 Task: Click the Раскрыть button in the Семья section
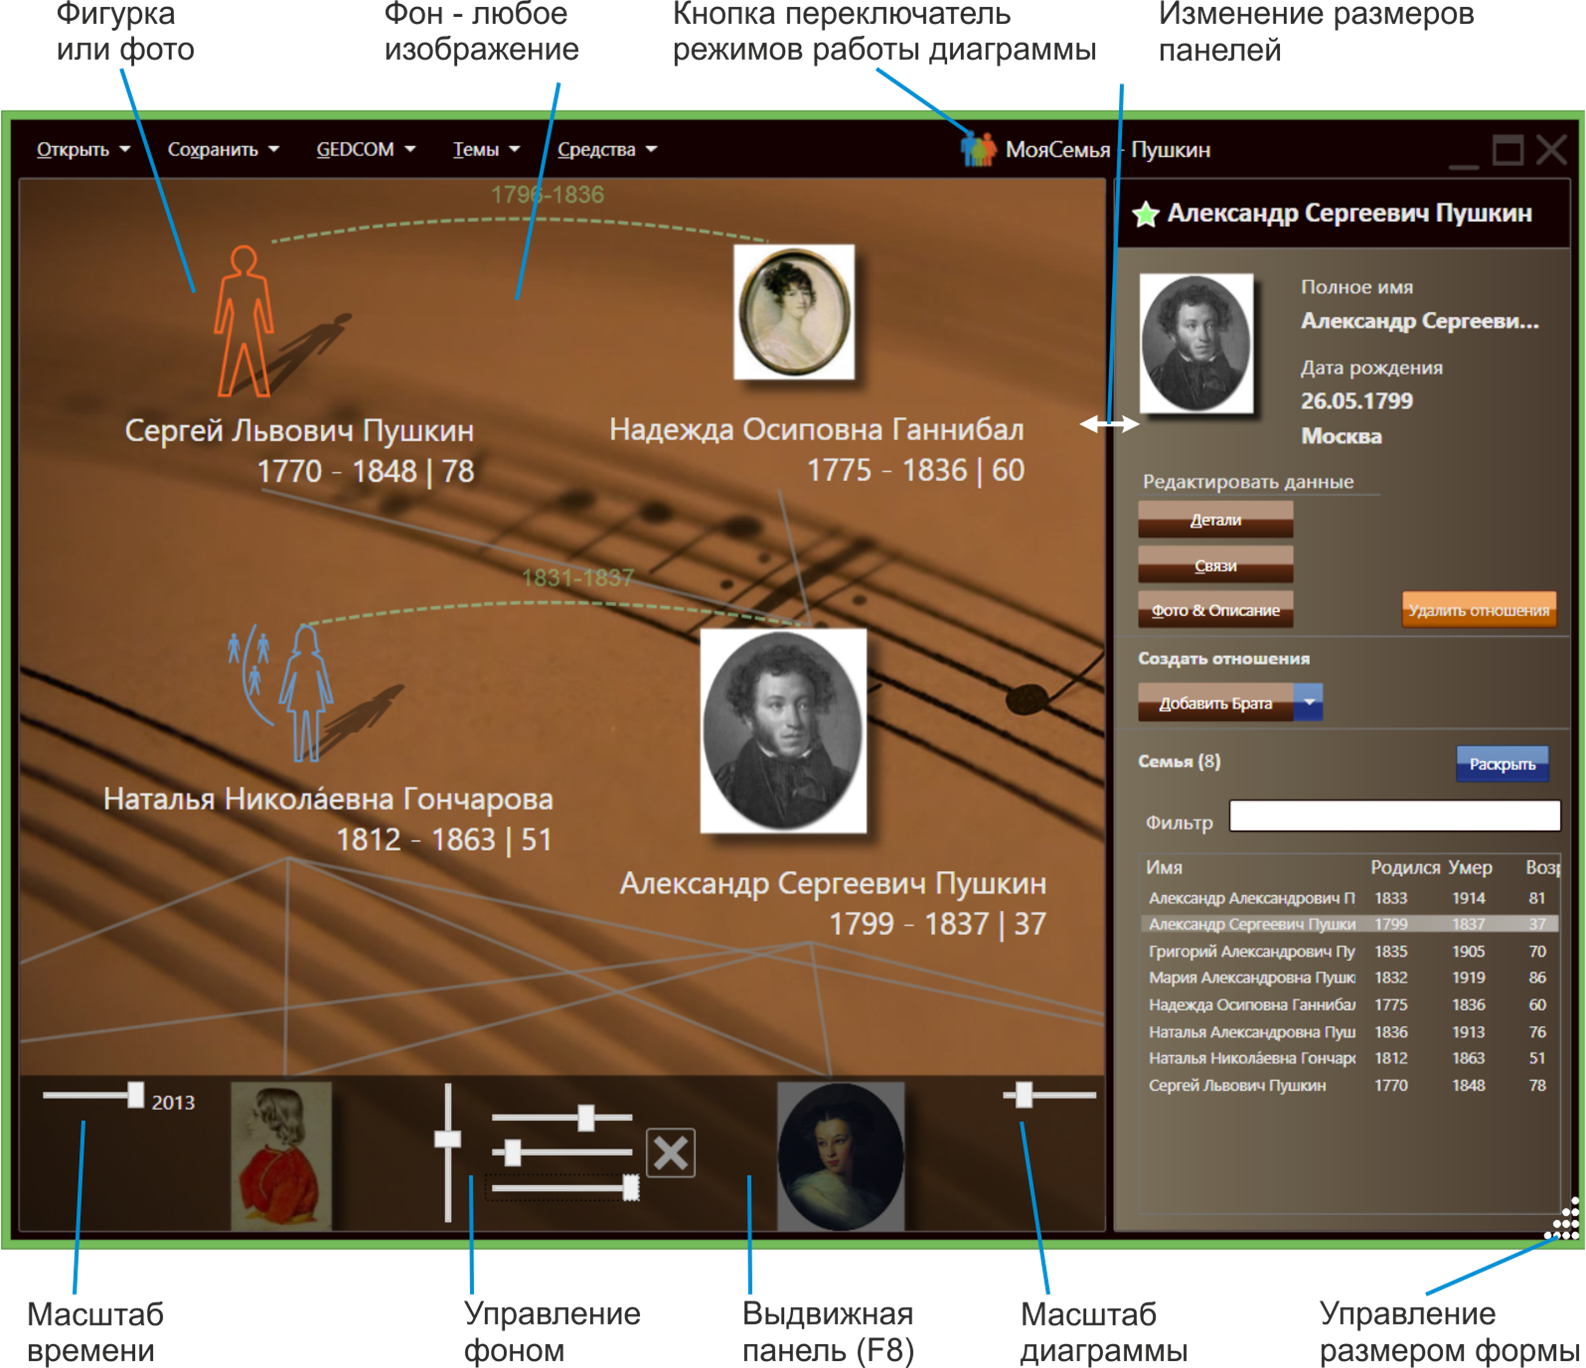(1502, 764)
